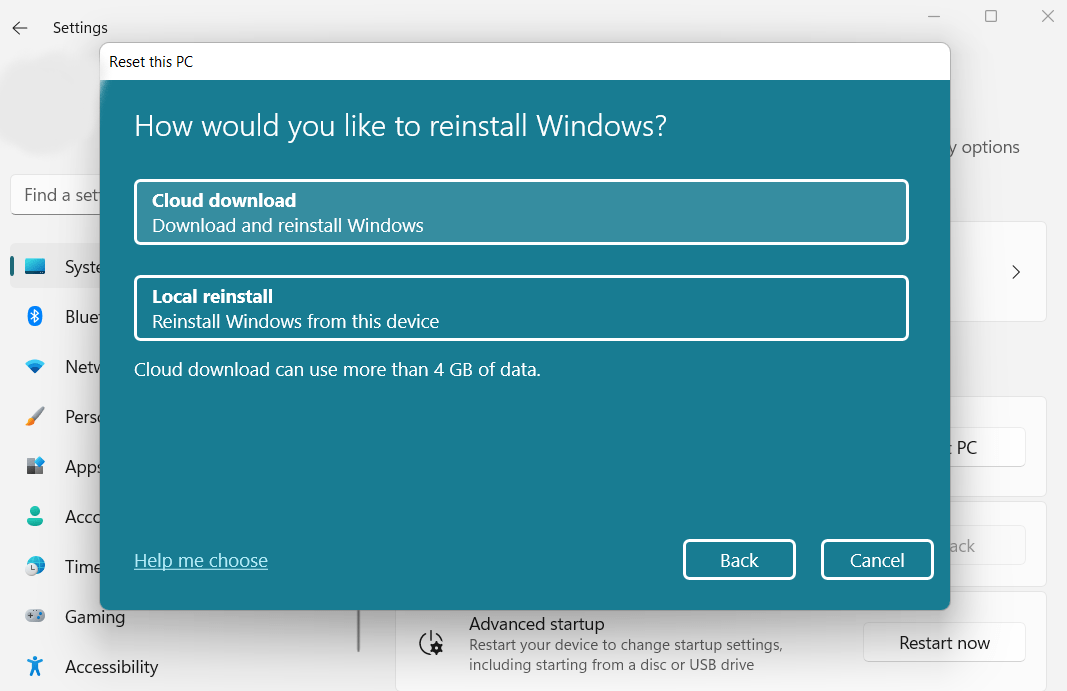Click the Apps icon in Settings sidebar

[x=35, y=466]
